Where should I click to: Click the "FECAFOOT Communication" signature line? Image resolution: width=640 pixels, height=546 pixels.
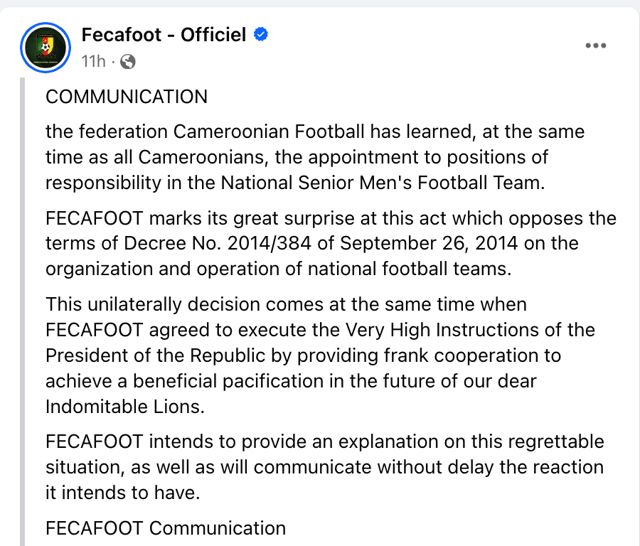(165, 528)
